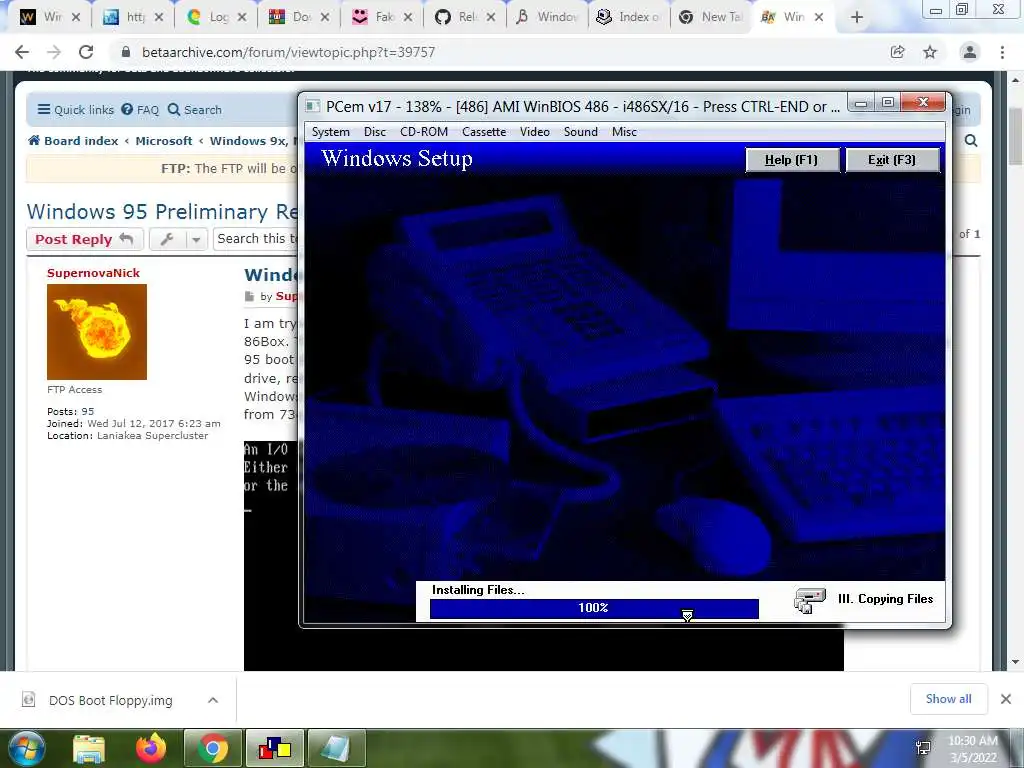Open the Chrome three-dot menu
The height and width of the screenshot is (768, 1024).
pyautogui.click(x=1002, y=52)
